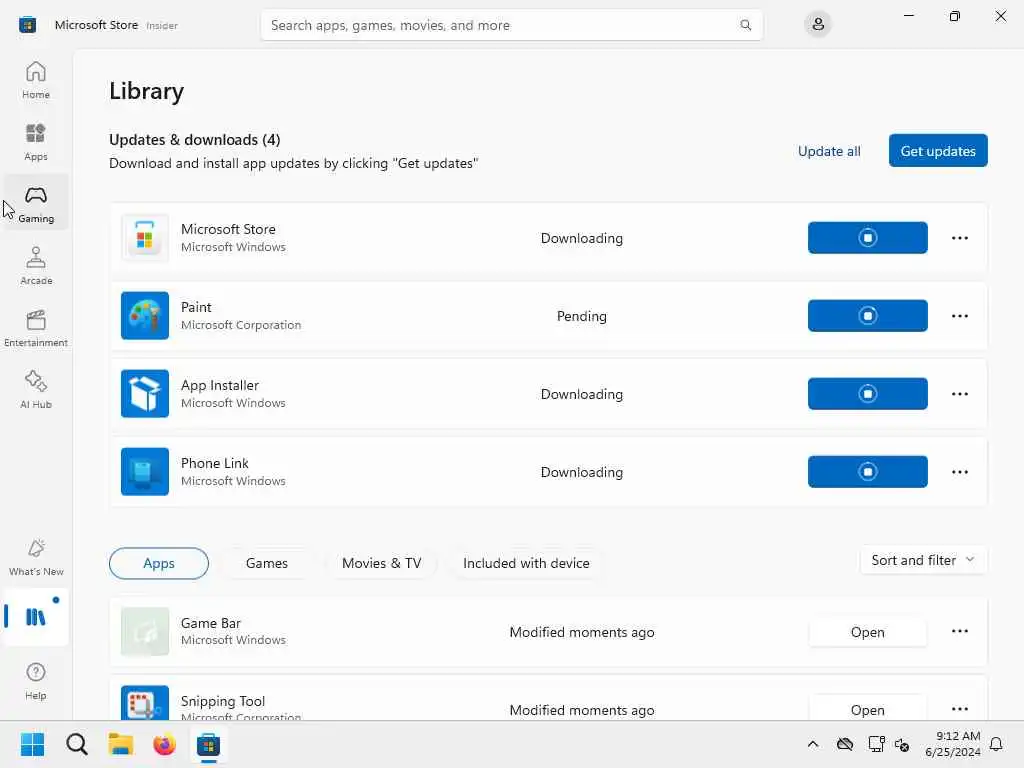Open the Entertainment section
Viewport: 1024px width, 768px height.
(36, 328)
